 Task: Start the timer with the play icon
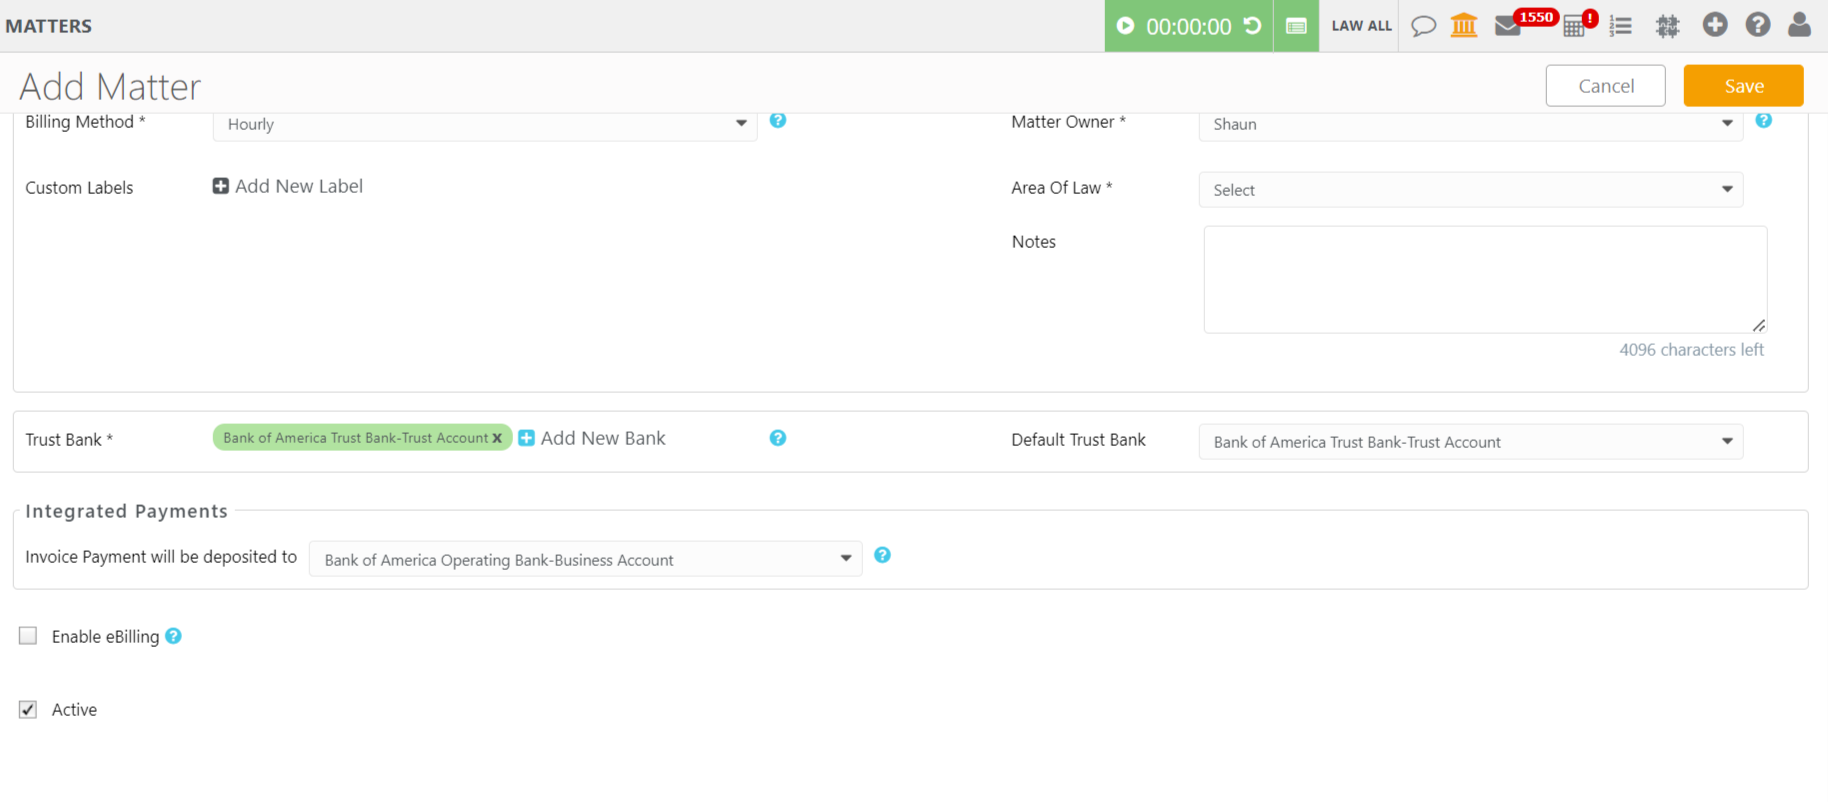tap(1125, 26)
